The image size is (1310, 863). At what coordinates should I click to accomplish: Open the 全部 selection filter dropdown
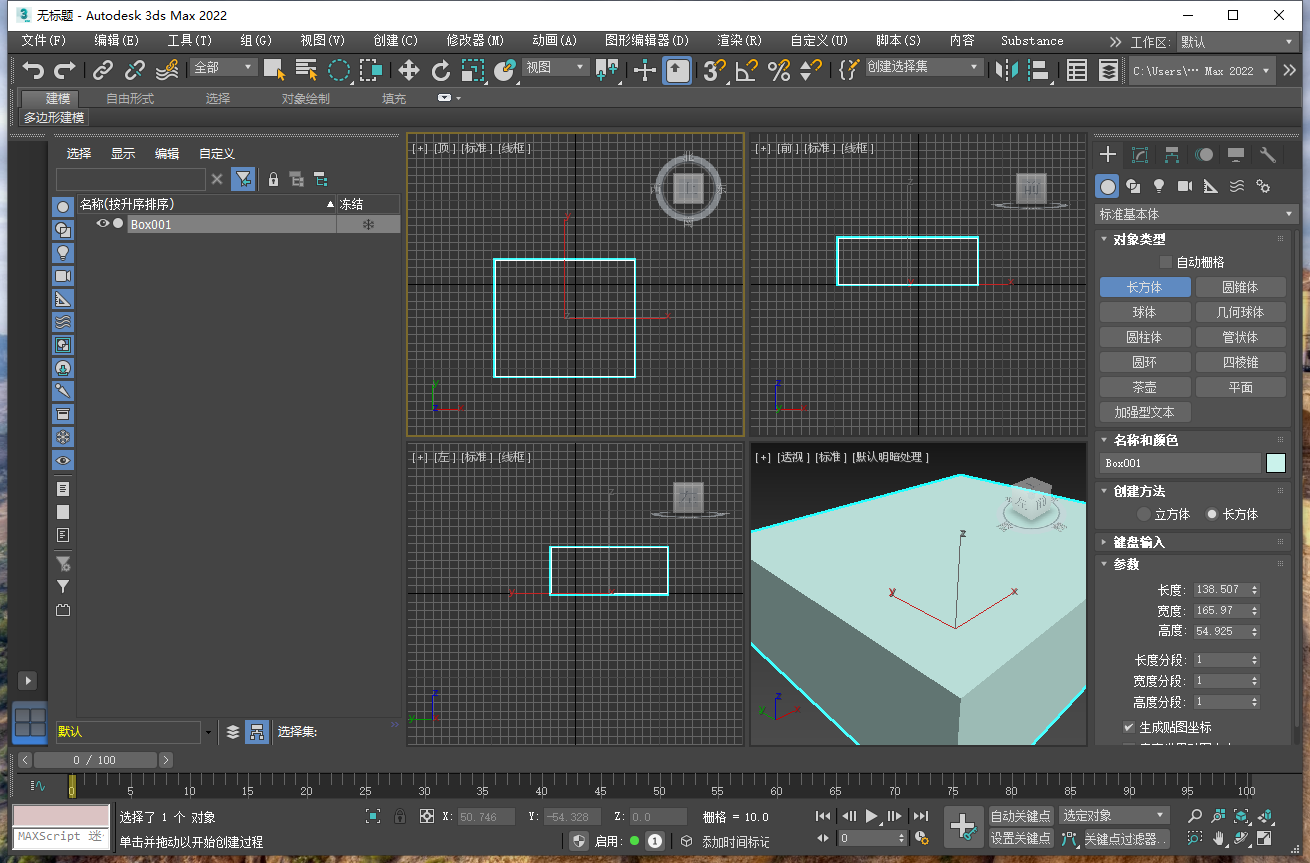tap(224, 67)
